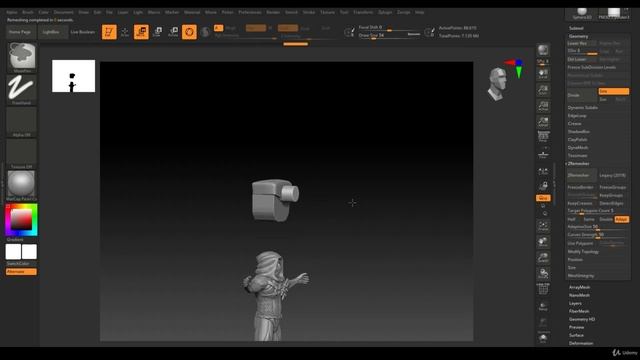Expand the Dynamic Subdiv section
Viewport: 640px width, 360px height.
pos(582,108)
